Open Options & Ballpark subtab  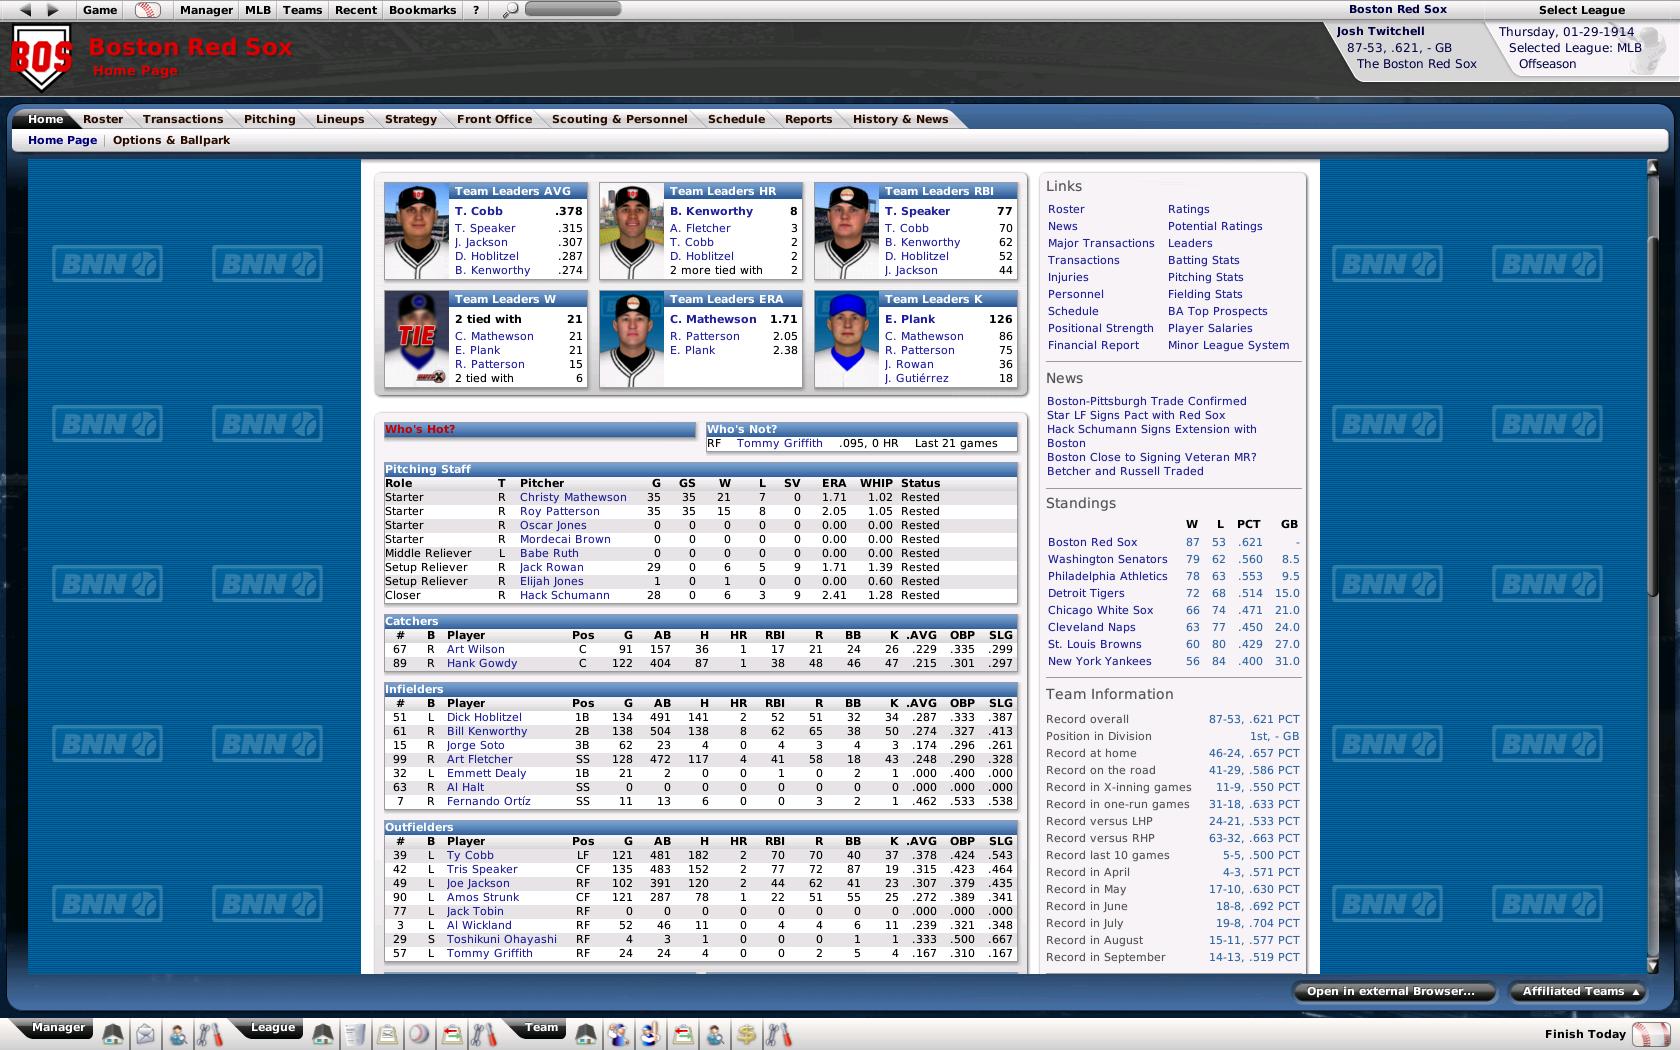[171, 140]
